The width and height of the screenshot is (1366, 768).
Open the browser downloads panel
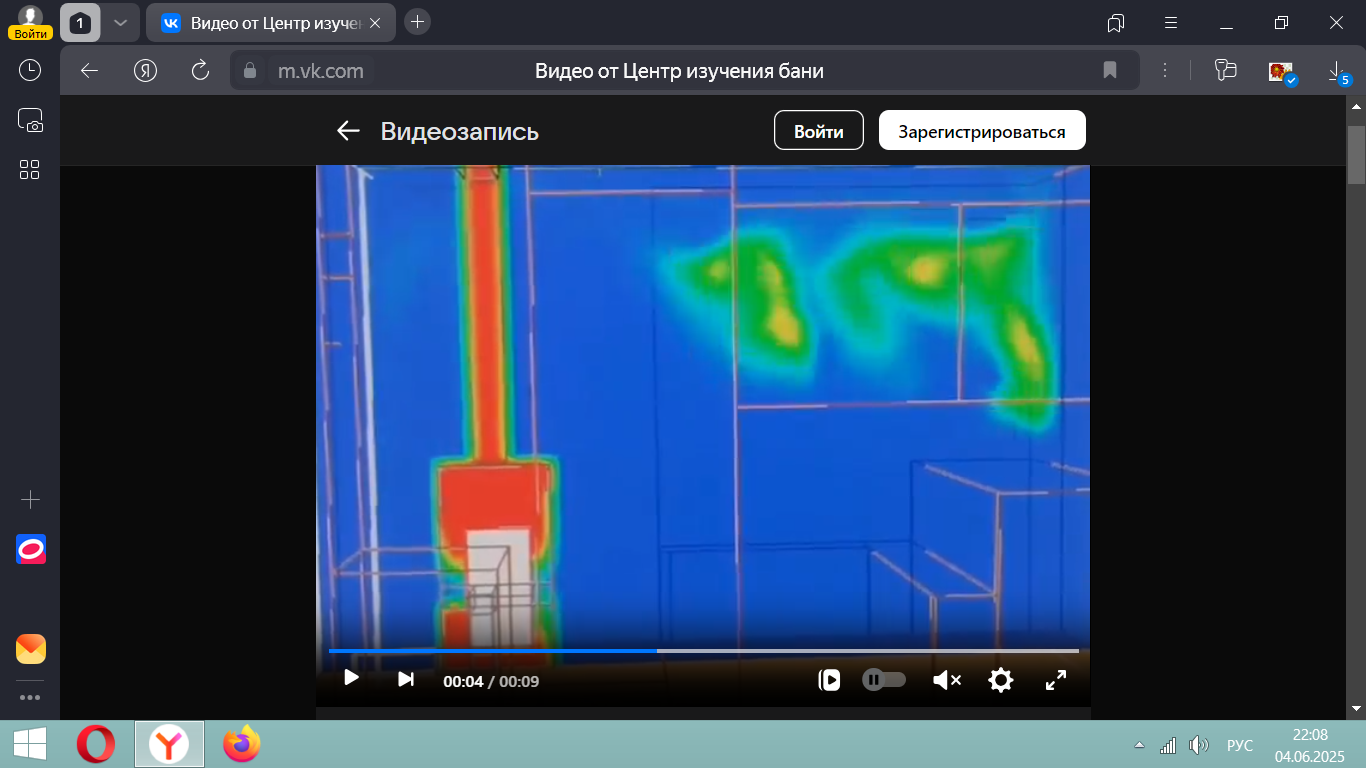1336,70
